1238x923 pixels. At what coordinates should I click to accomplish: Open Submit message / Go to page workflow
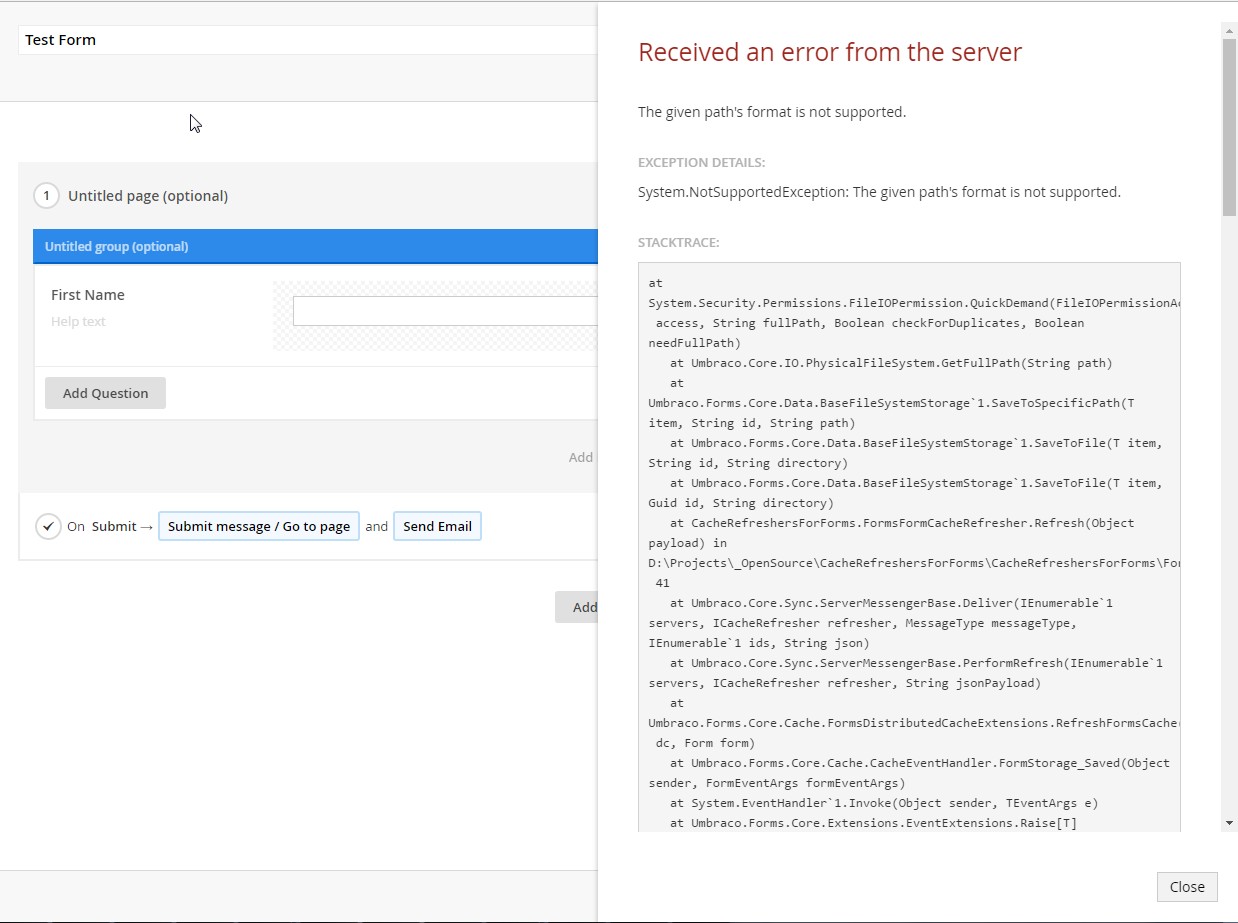click(259, 526)
